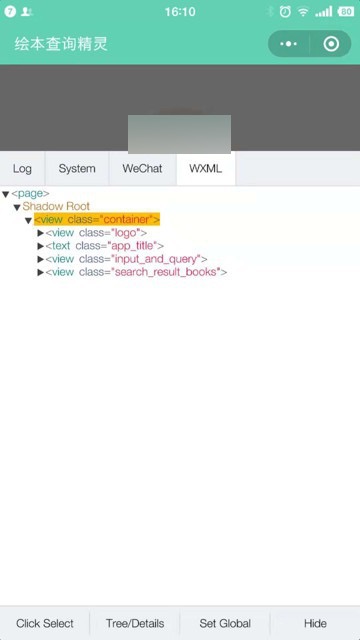Select the highlighted view class="container" element
The image size is (360, 640).
(97, 220)
